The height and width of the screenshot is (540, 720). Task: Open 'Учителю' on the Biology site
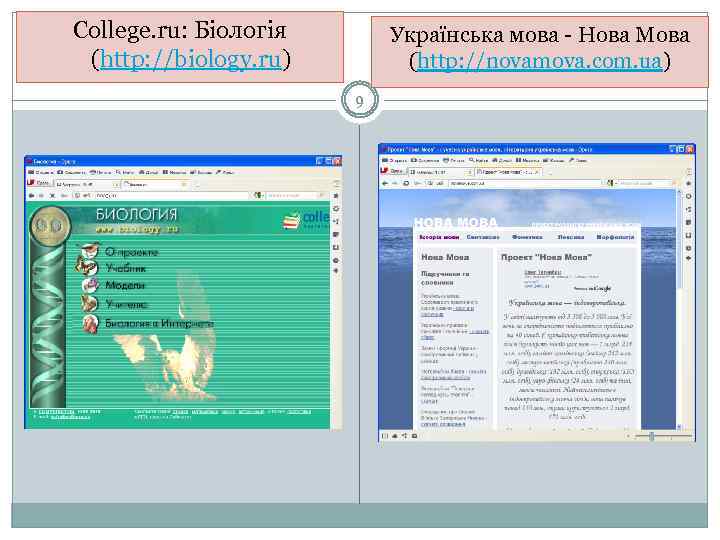tap(126, 304)
